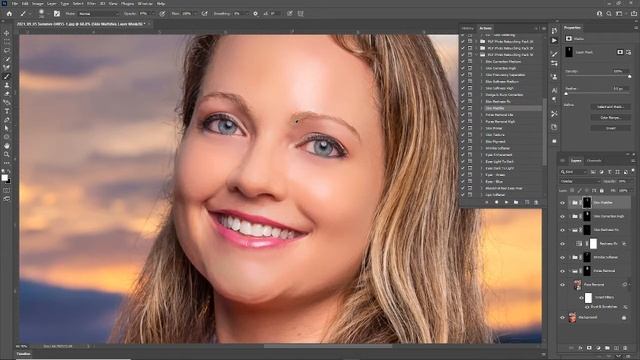The height and width of the screenshot is (360, 640).
Task: Delete the selected action with trash icon
Action: (536, 202)
